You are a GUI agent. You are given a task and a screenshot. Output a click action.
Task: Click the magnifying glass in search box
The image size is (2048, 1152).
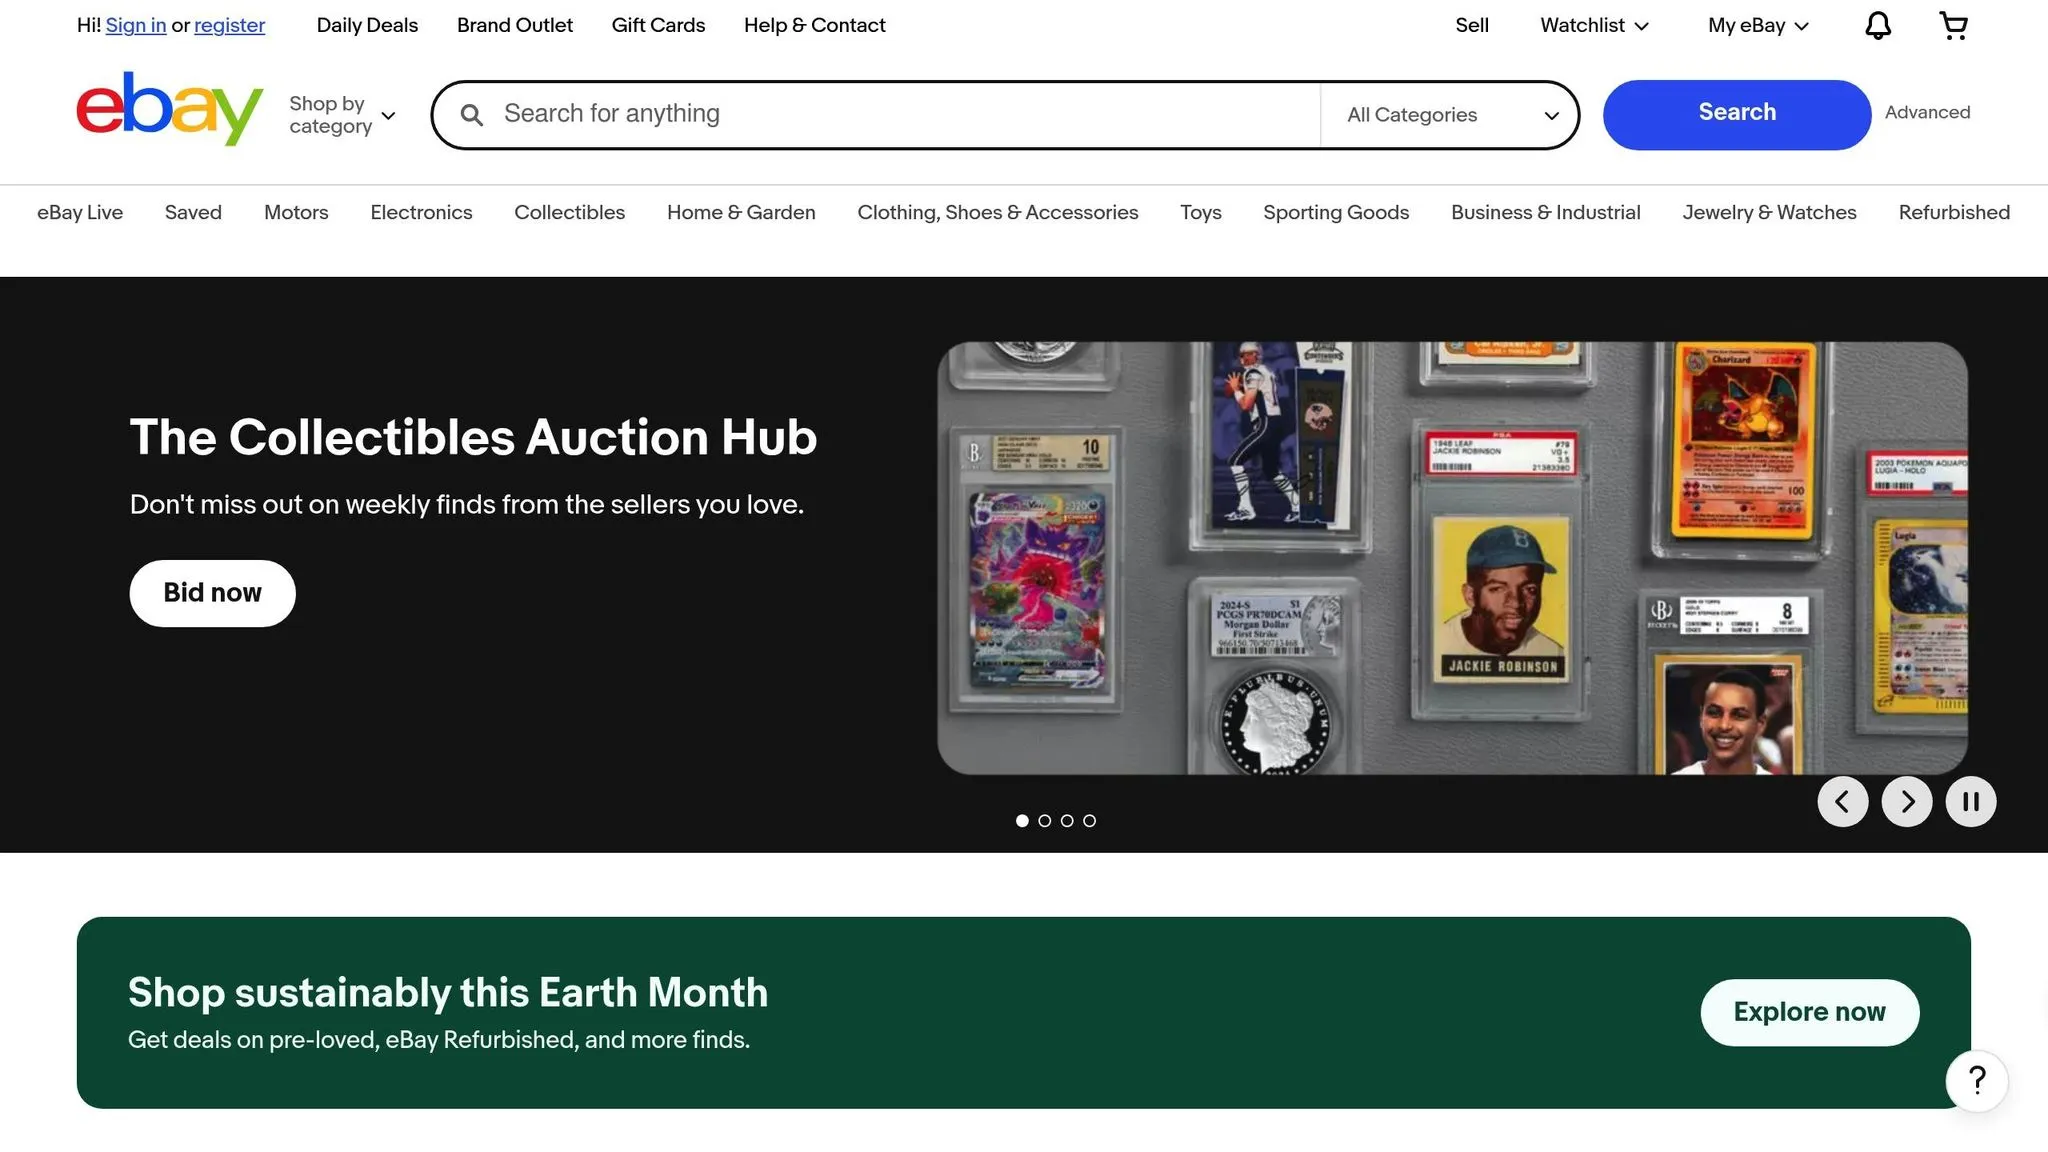472,115
